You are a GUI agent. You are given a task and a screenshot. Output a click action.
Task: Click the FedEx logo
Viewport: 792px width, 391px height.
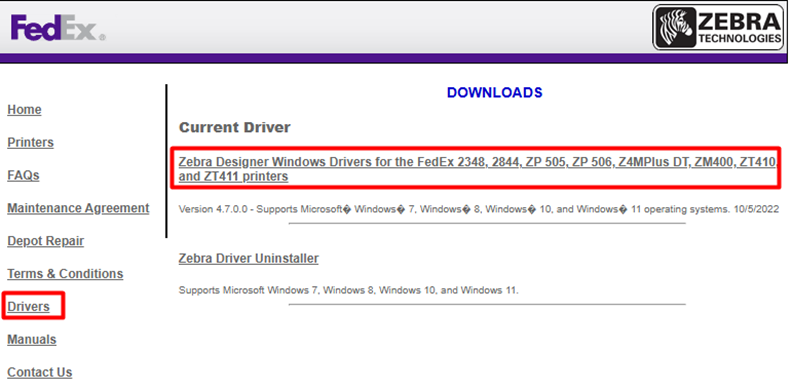pyautogui.click(x=58, y=28)
